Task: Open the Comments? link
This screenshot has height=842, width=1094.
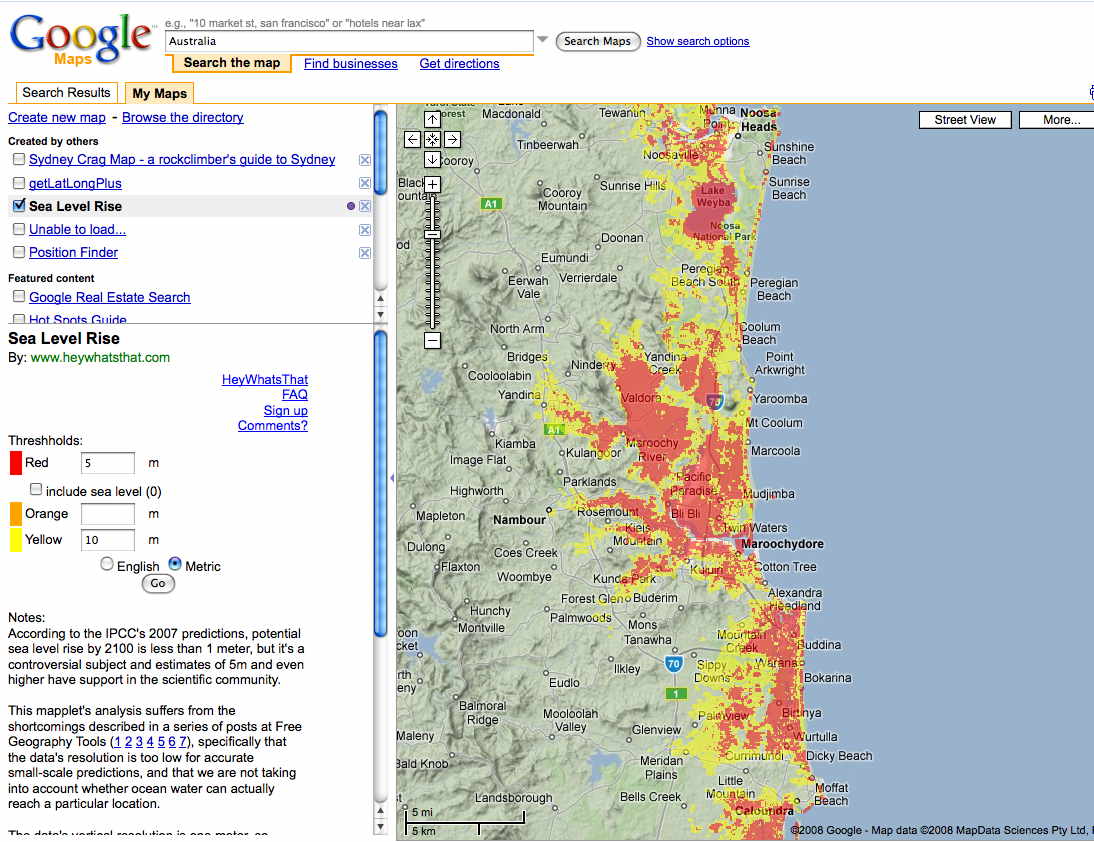Action: [273, 426]
